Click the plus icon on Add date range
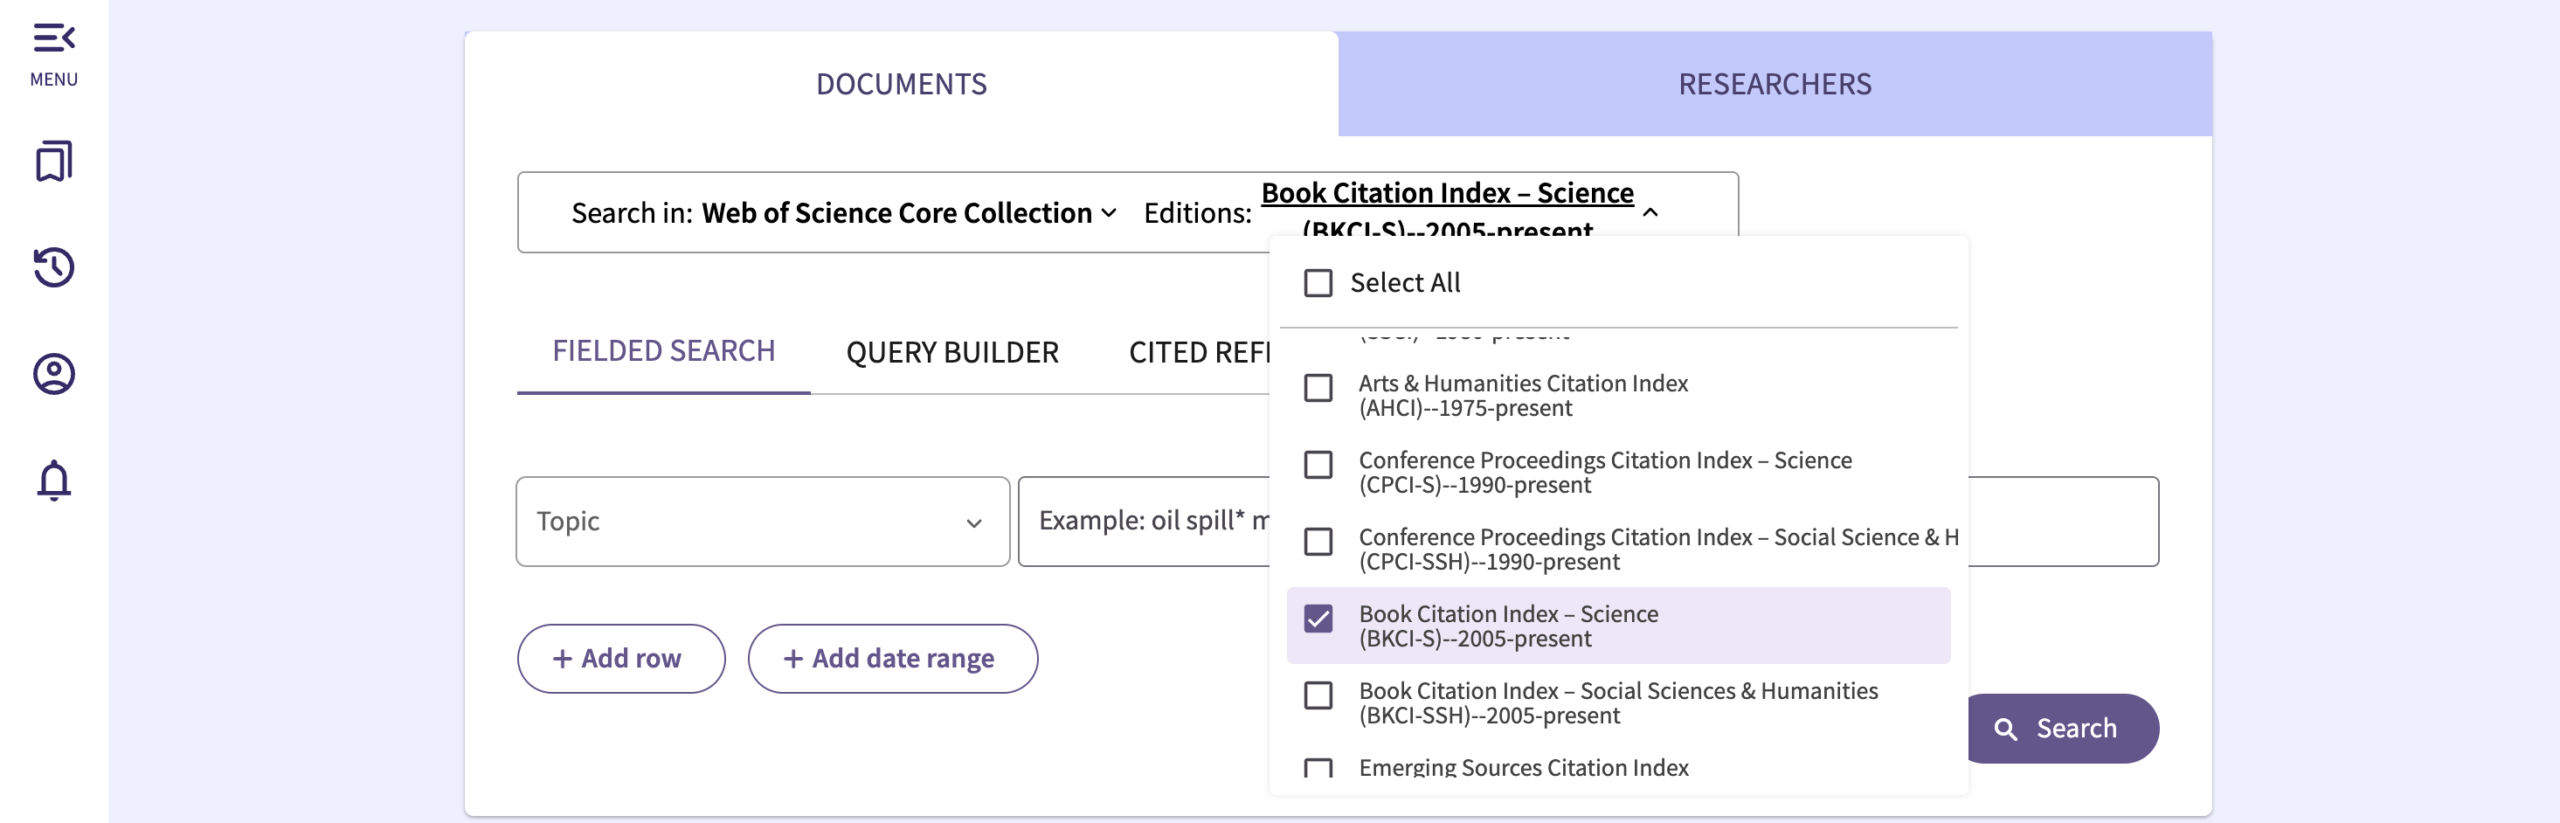Screen dimensions: 2560x823 point(793,659)
